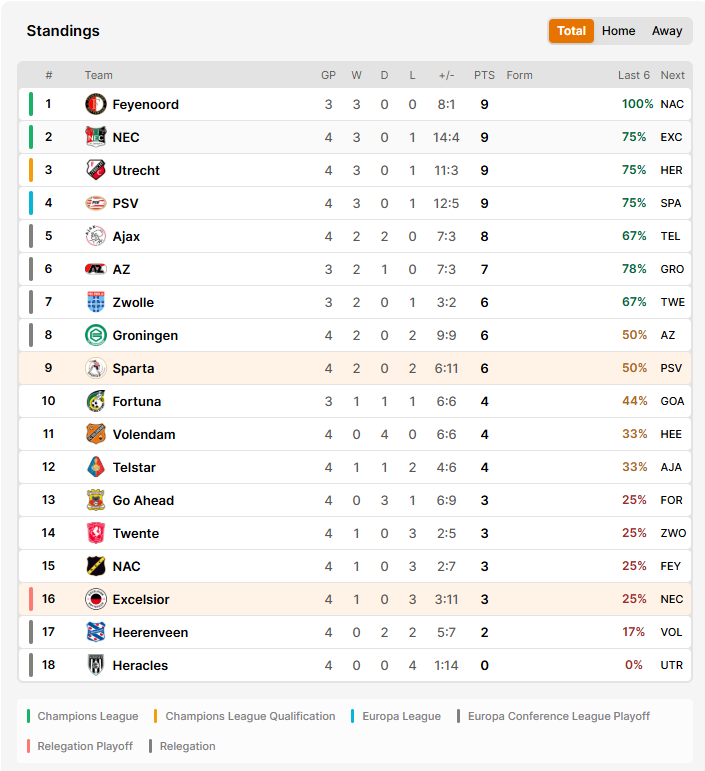Screen dimensions: 705x771
Task: Select the PSV club badge
Action: click(95, 203)
